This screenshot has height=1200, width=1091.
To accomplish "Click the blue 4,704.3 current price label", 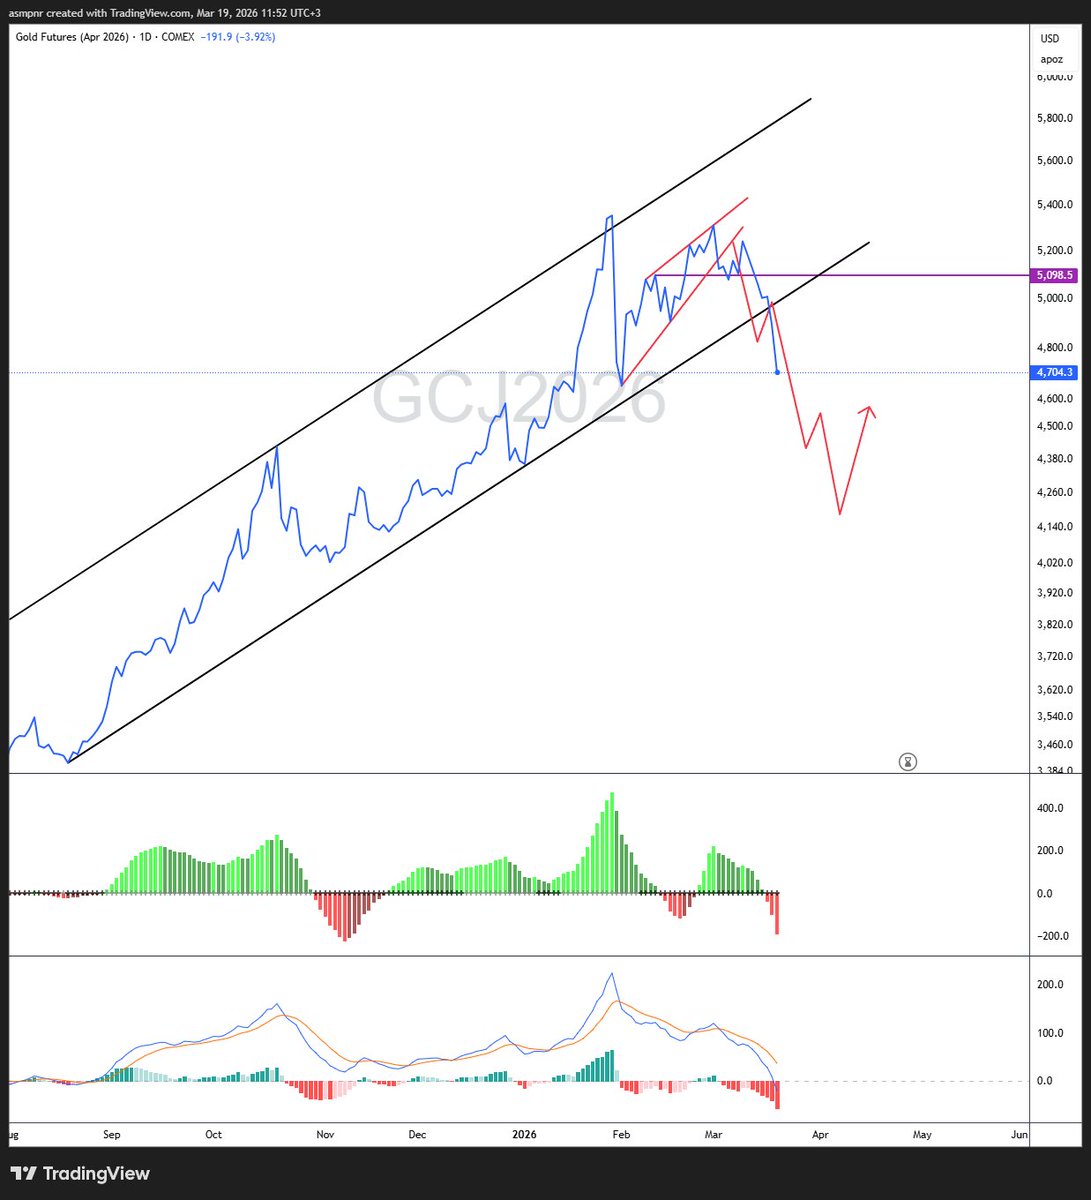I will pos(1053,371).
